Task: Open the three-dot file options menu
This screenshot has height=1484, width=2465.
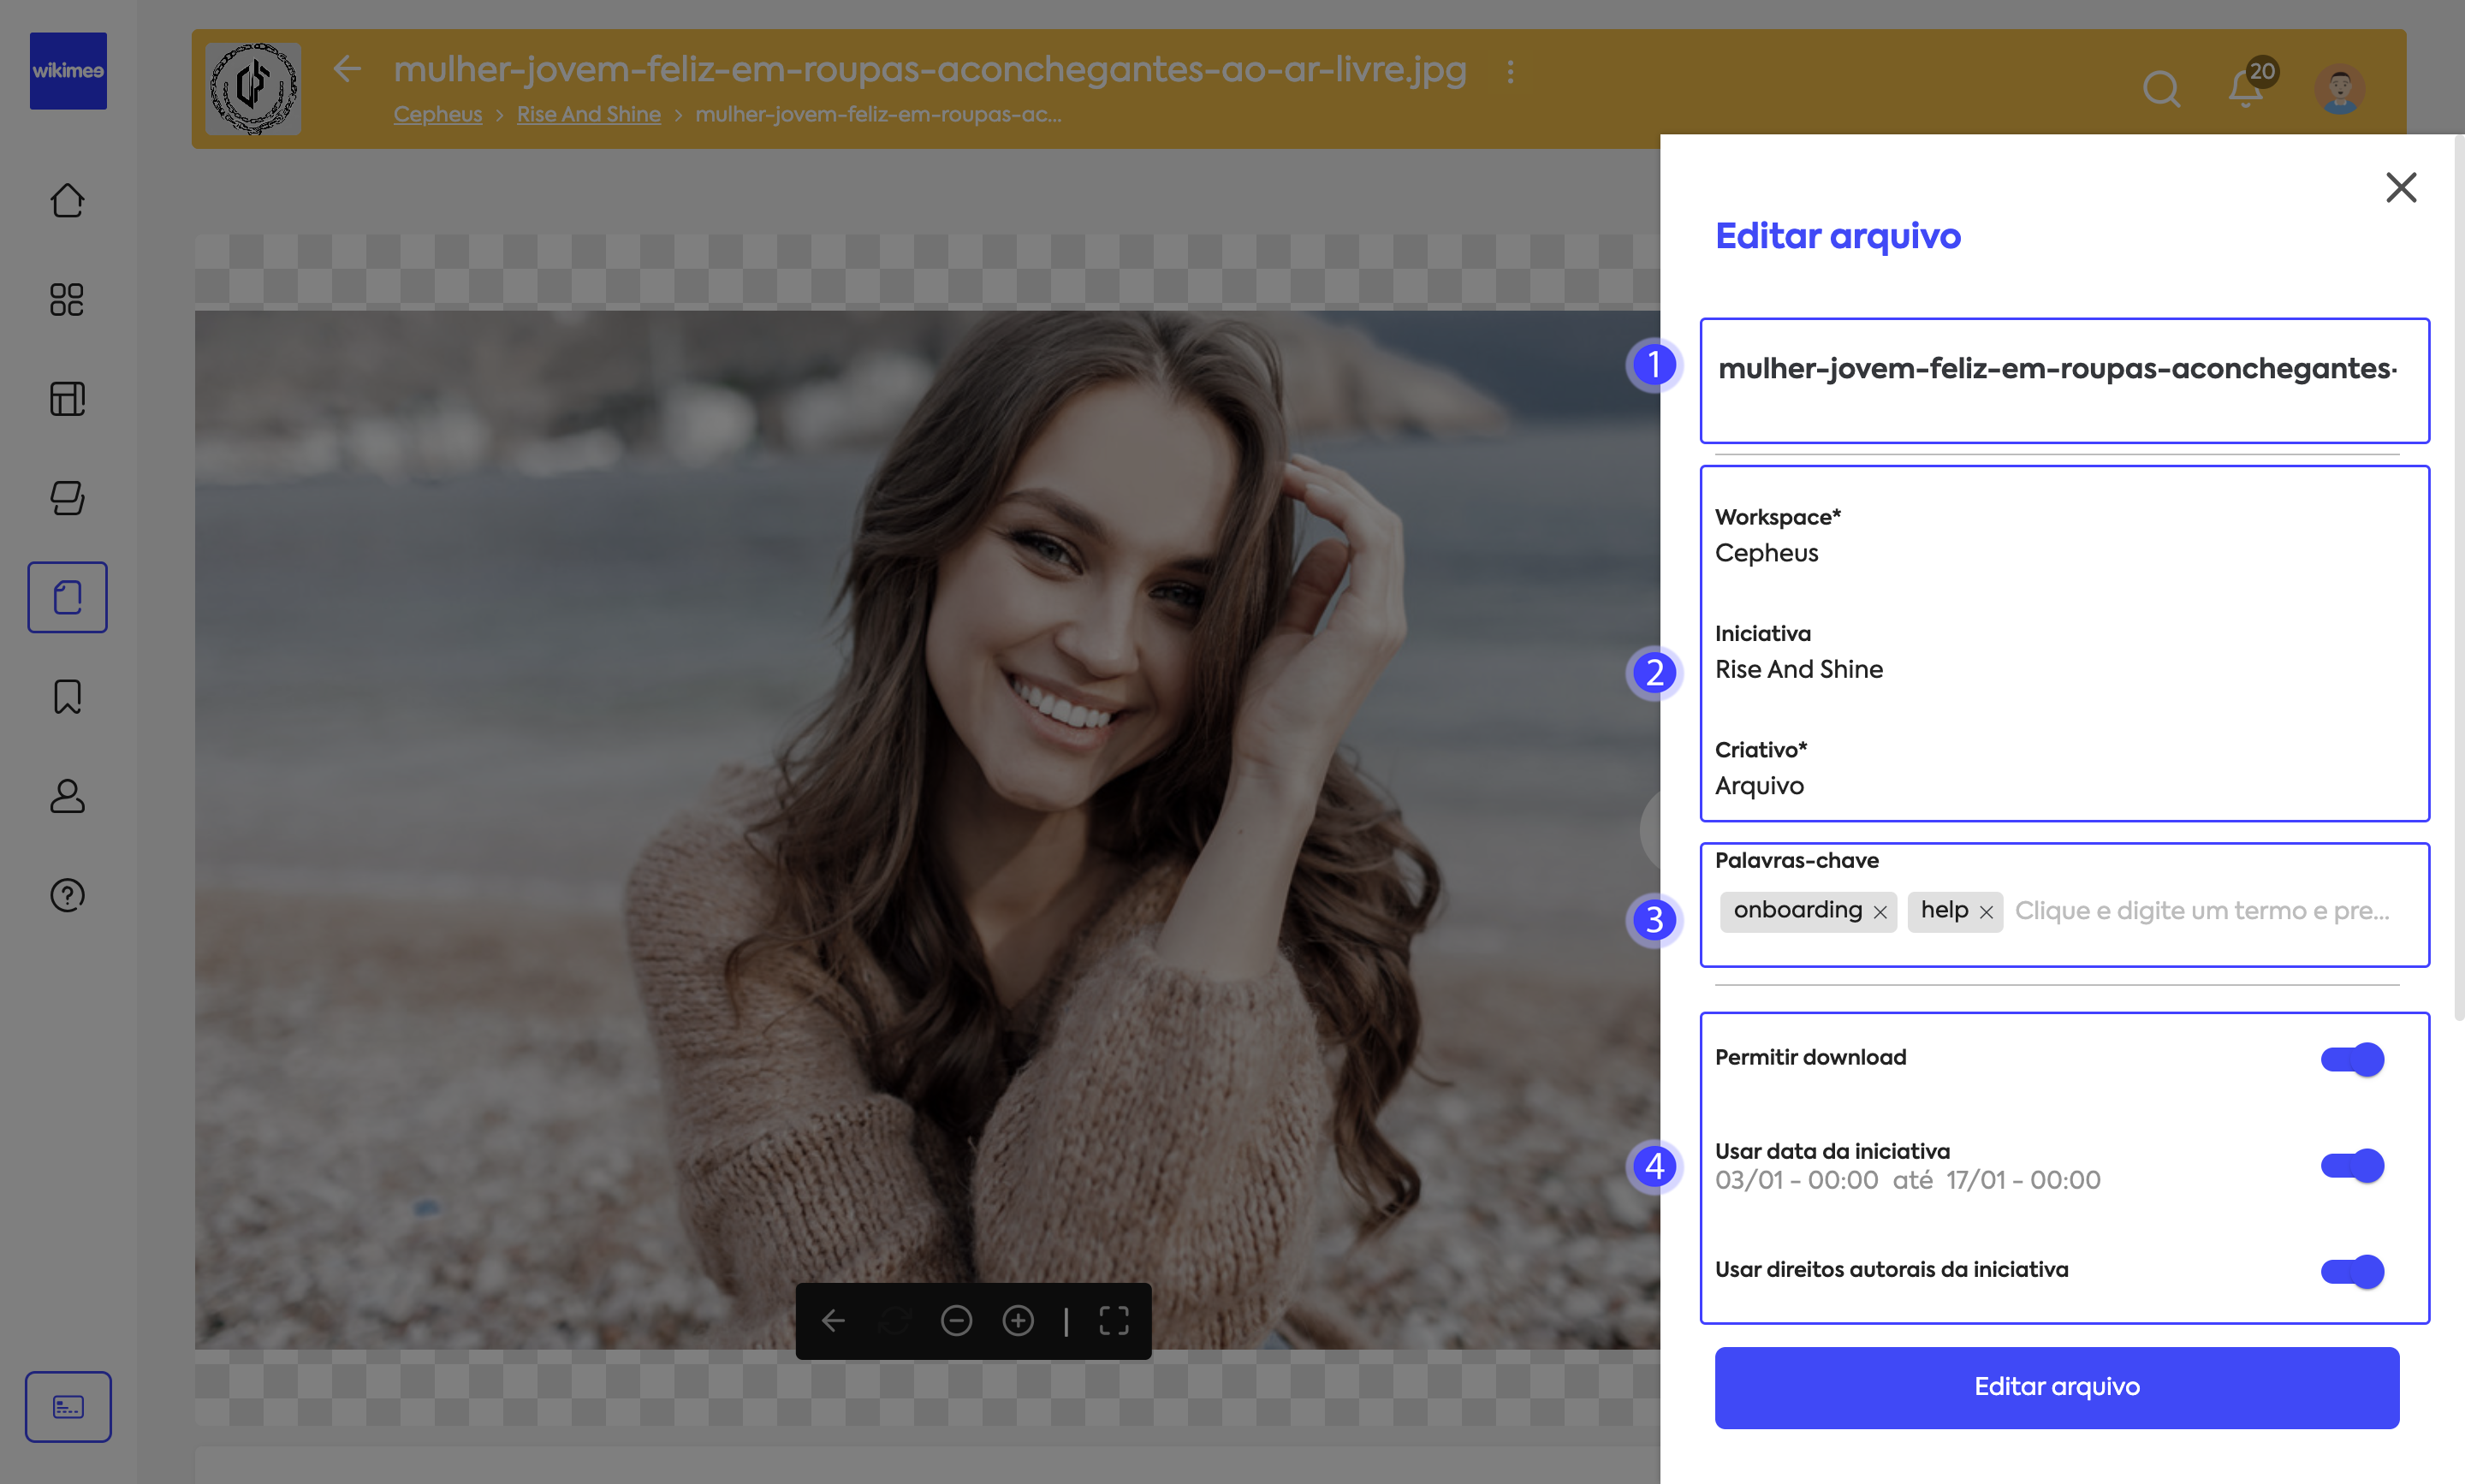Action: coord(1510,71)
